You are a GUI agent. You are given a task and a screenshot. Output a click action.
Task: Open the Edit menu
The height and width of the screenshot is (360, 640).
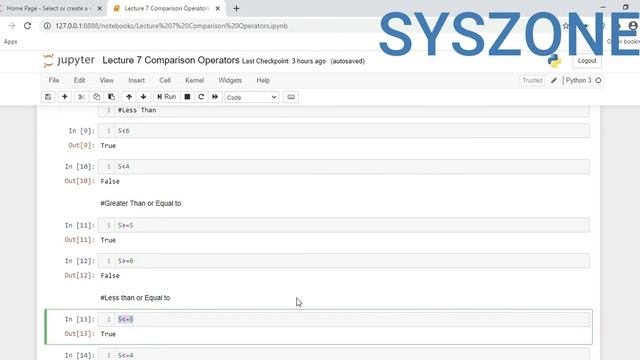(79, 80)
